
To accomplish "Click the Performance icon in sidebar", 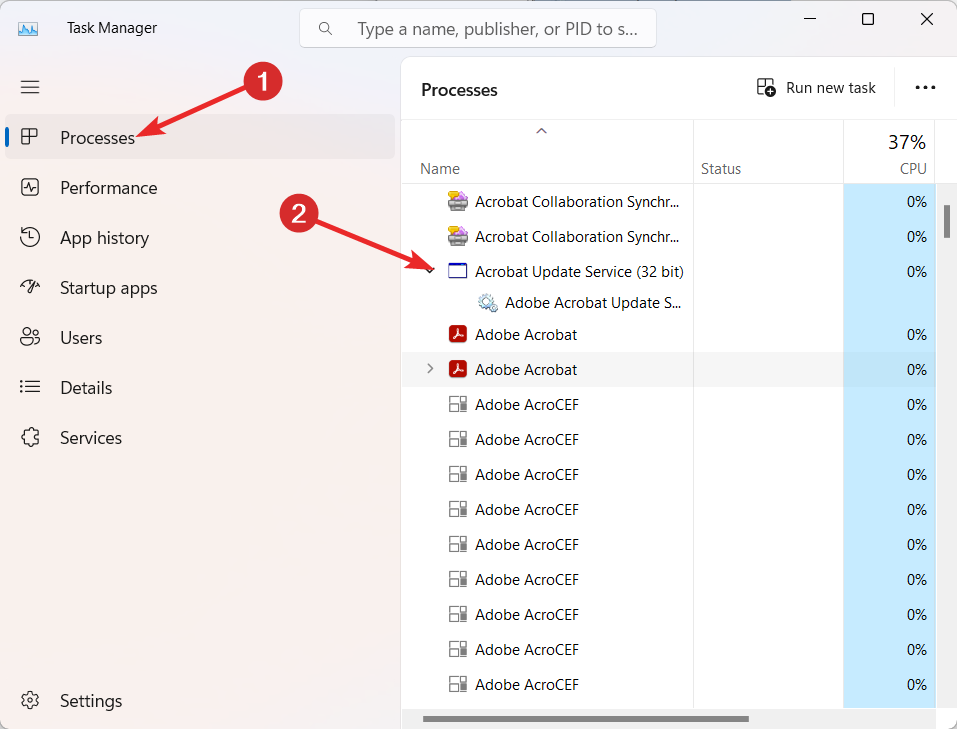I will coord(30,188).
